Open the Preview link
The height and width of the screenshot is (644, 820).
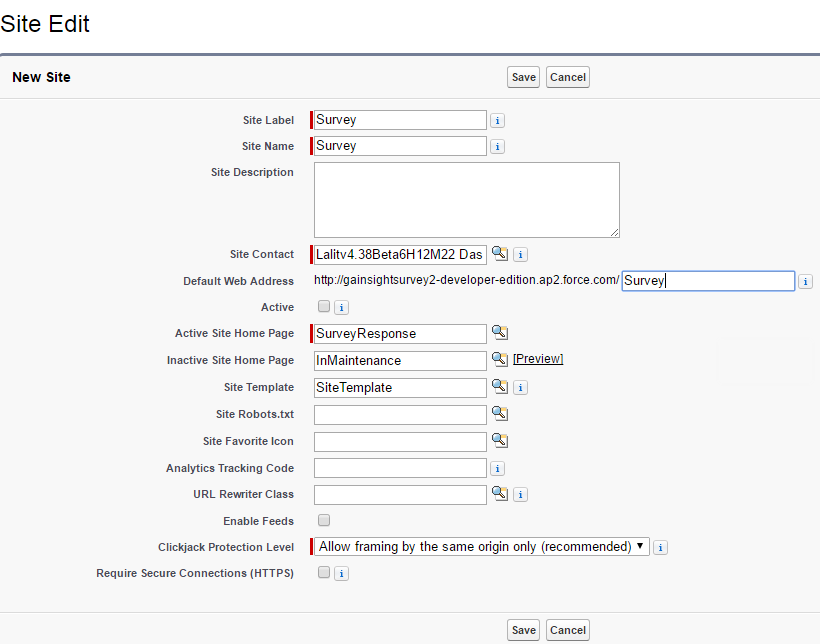[538, 359]
